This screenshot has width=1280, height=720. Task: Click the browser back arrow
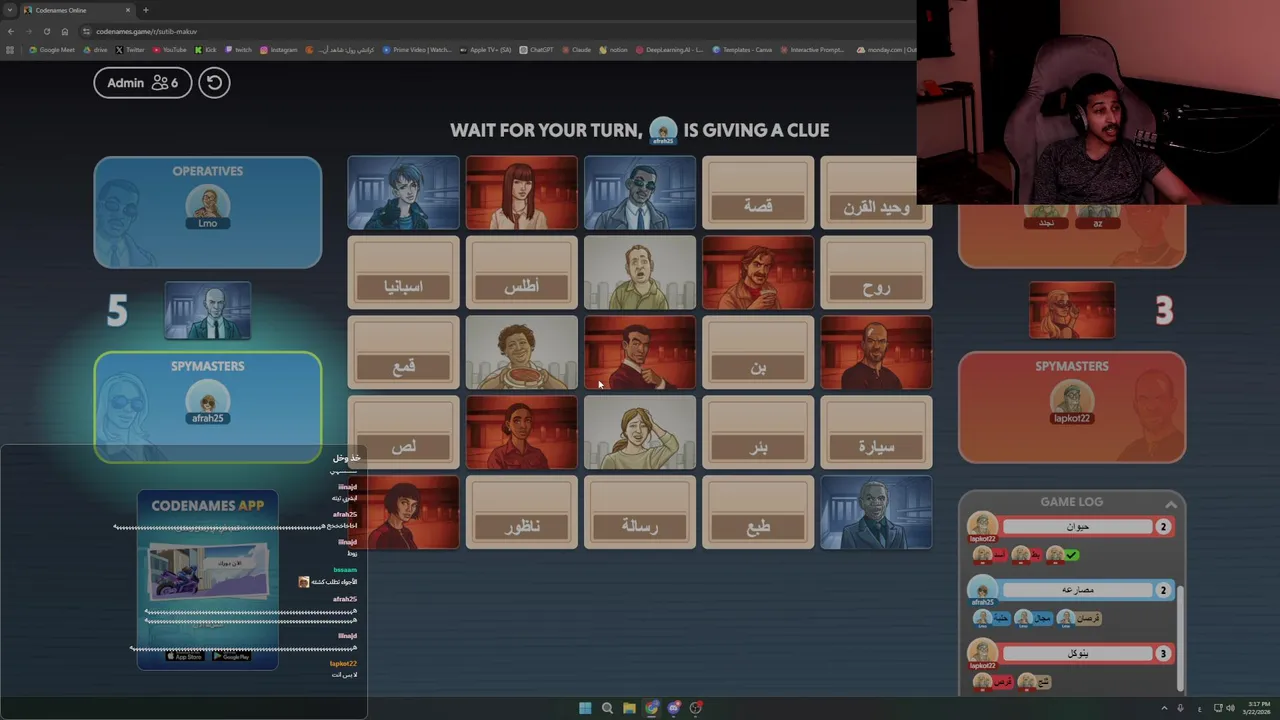pyautogui.click(x=11, y=31)
